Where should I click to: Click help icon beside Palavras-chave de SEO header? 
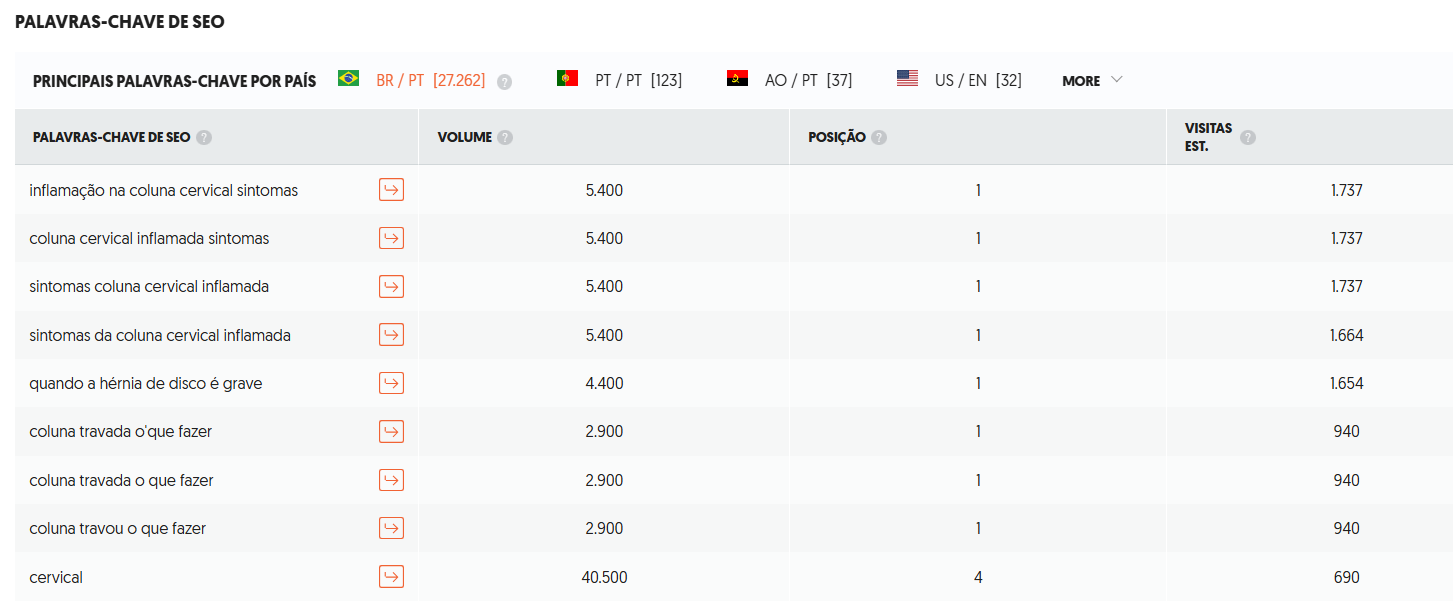[204, 137]
